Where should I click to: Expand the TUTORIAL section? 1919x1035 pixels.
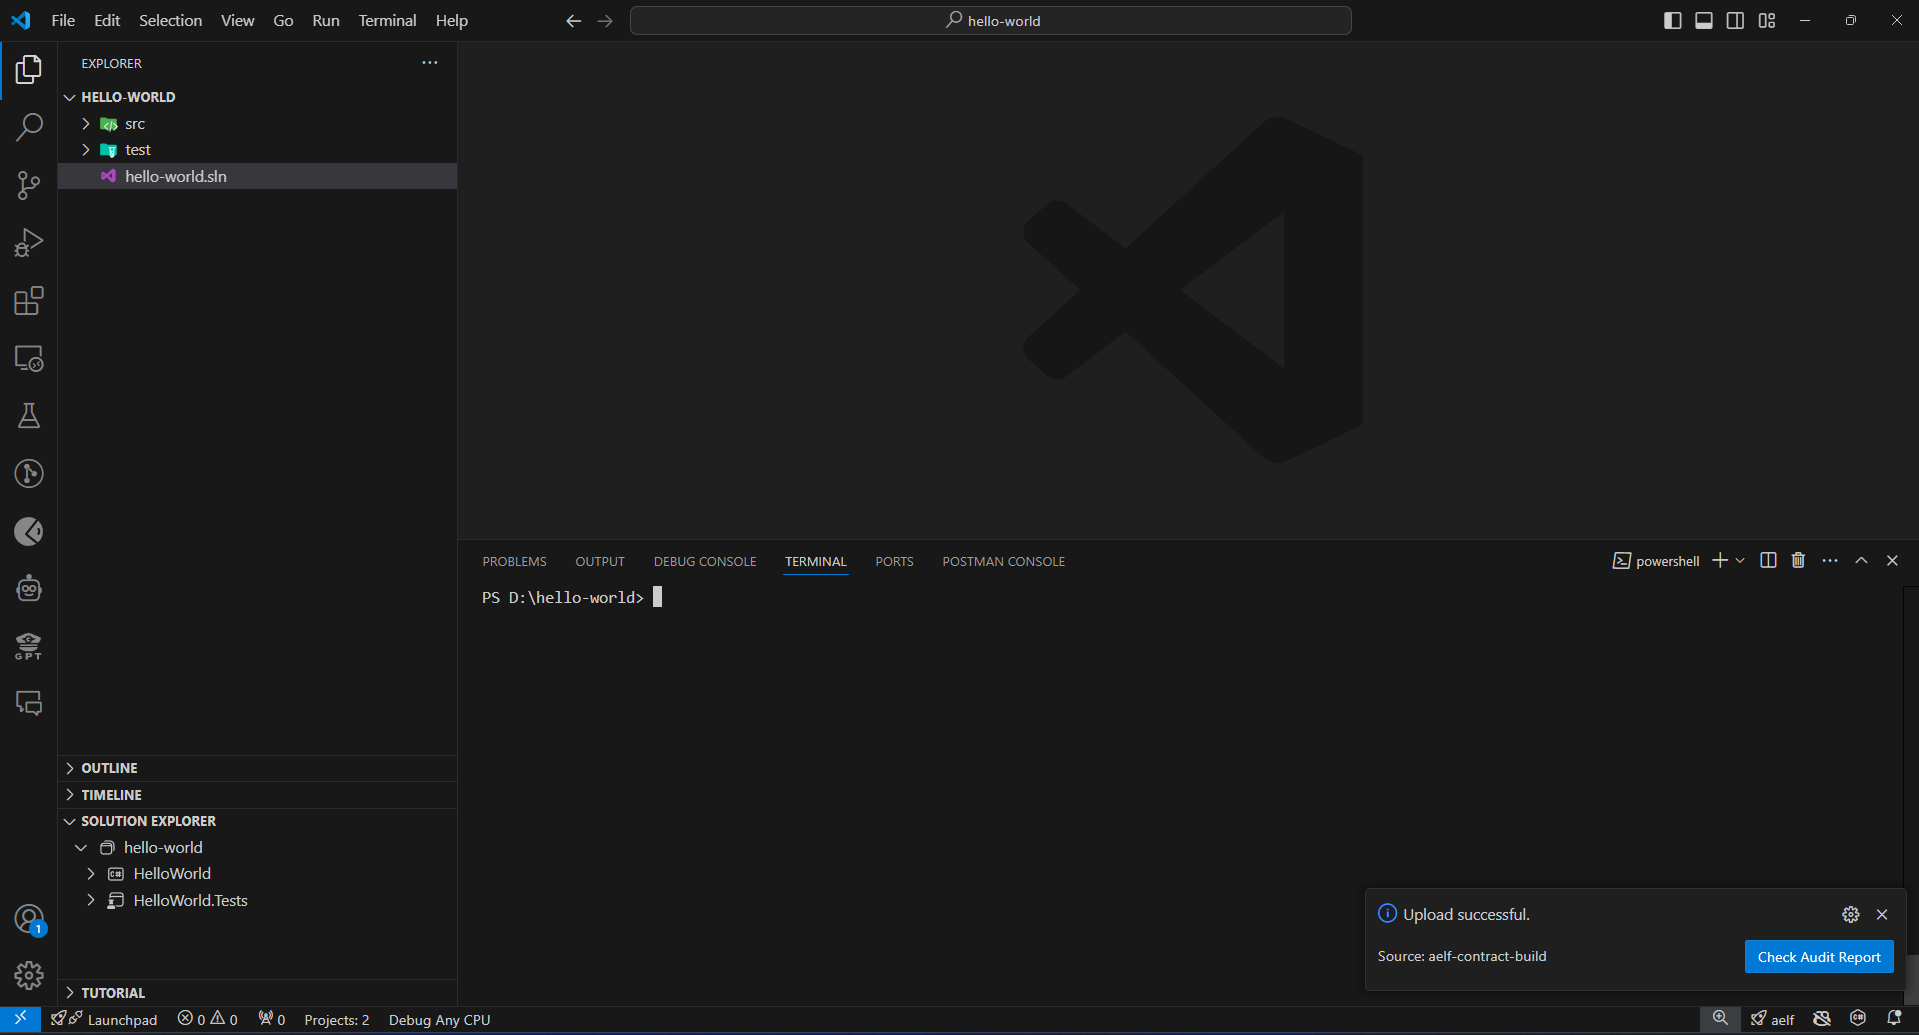point(70,993)
